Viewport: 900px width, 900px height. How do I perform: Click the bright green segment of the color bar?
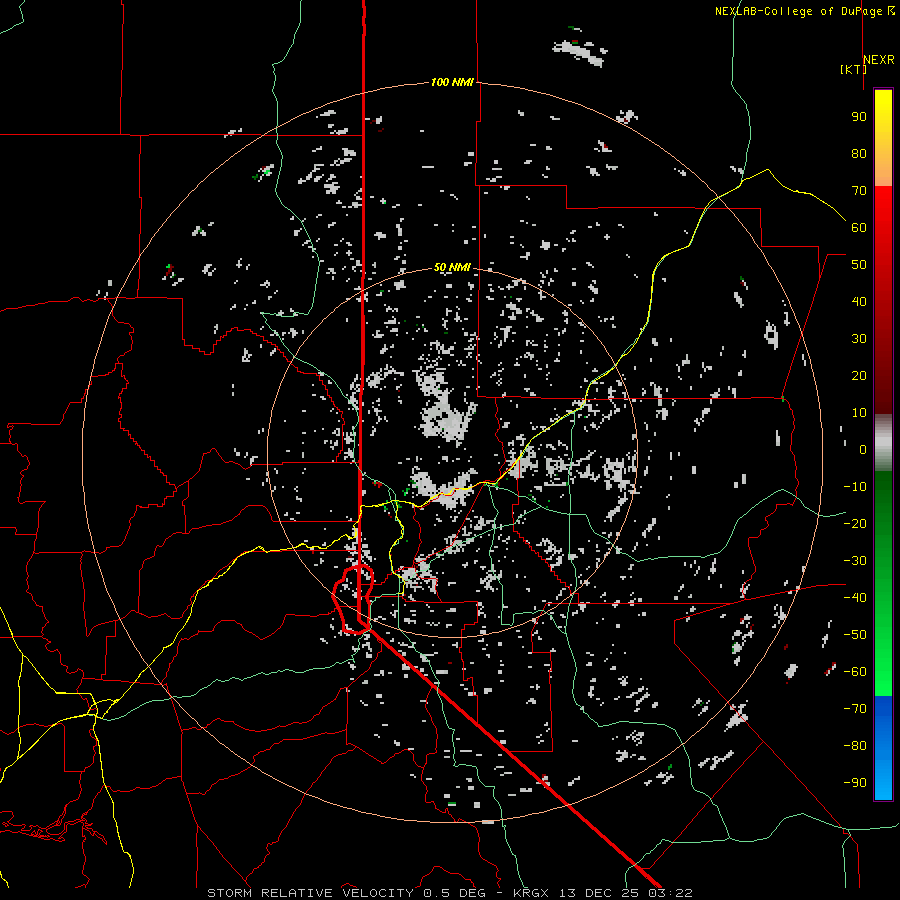[x=883, y=660]
